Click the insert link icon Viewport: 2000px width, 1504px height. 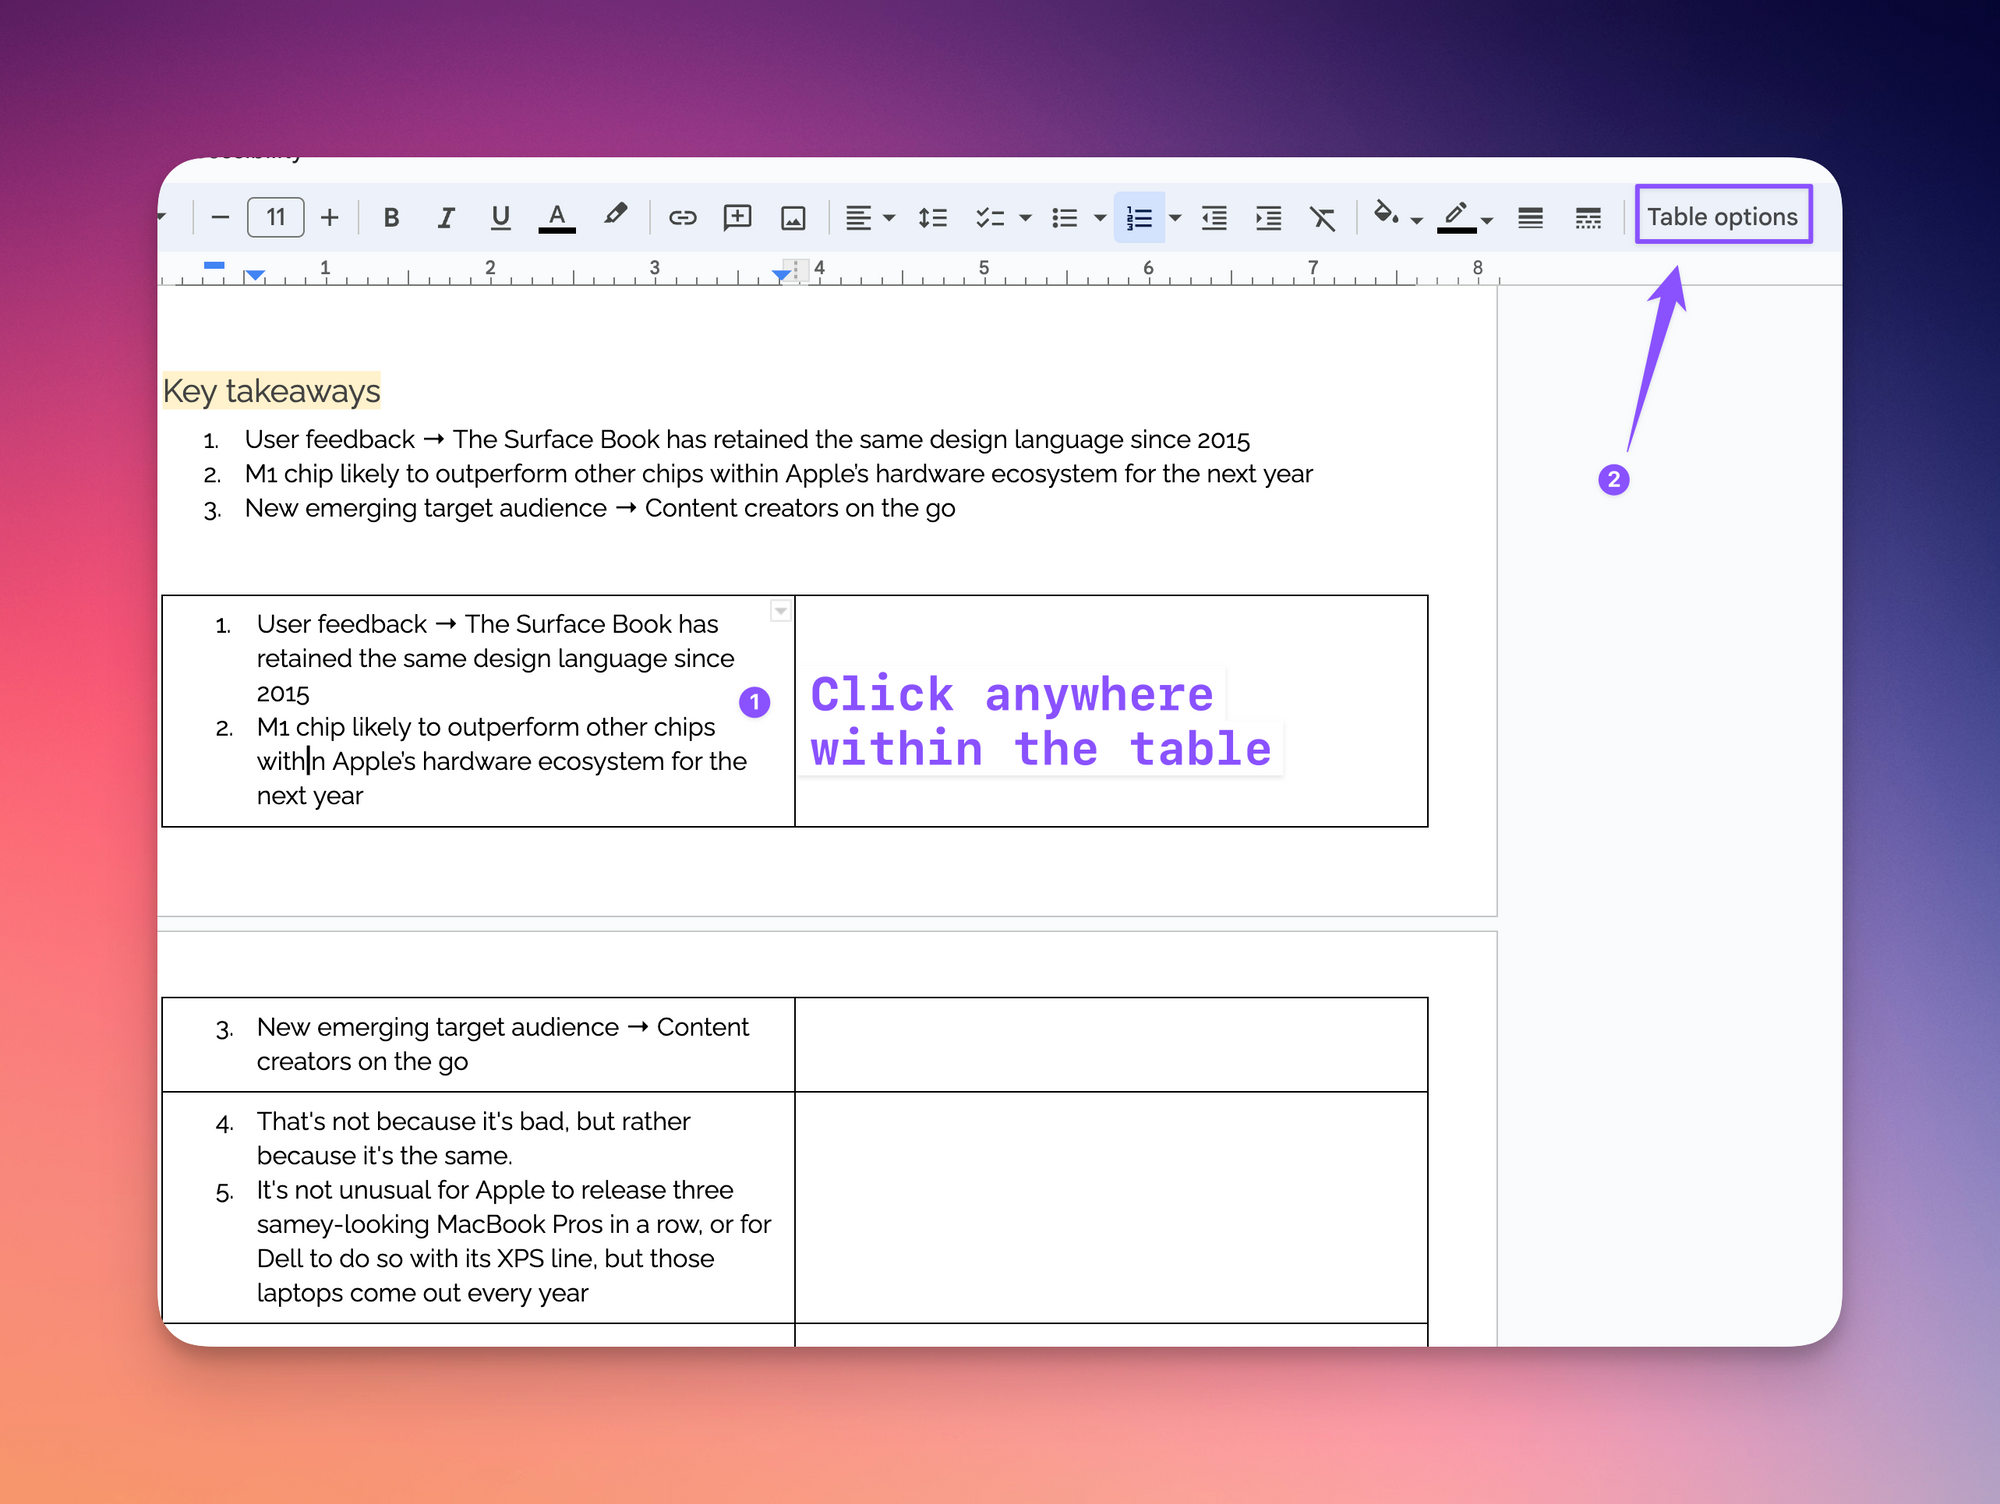[x=682, y=217]
